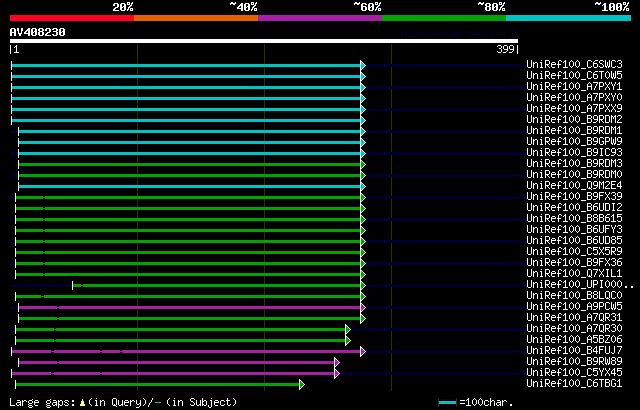Select the UniRef100_B9RDM0 label
Image resolution: width=640 pixels, height=410 pixels.
coord(574,175)
